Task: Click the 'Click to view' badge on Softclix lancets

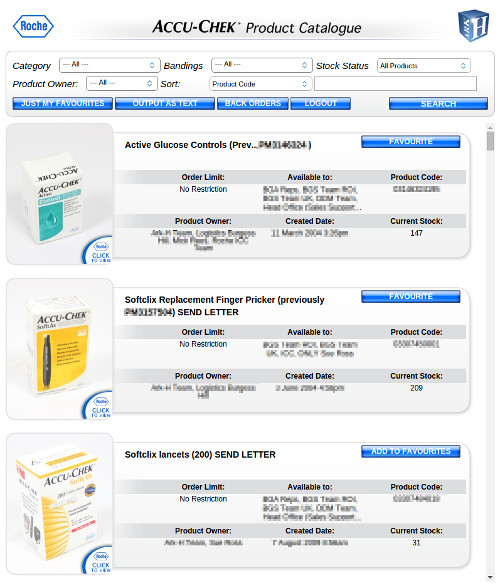Action: (98, 561)
